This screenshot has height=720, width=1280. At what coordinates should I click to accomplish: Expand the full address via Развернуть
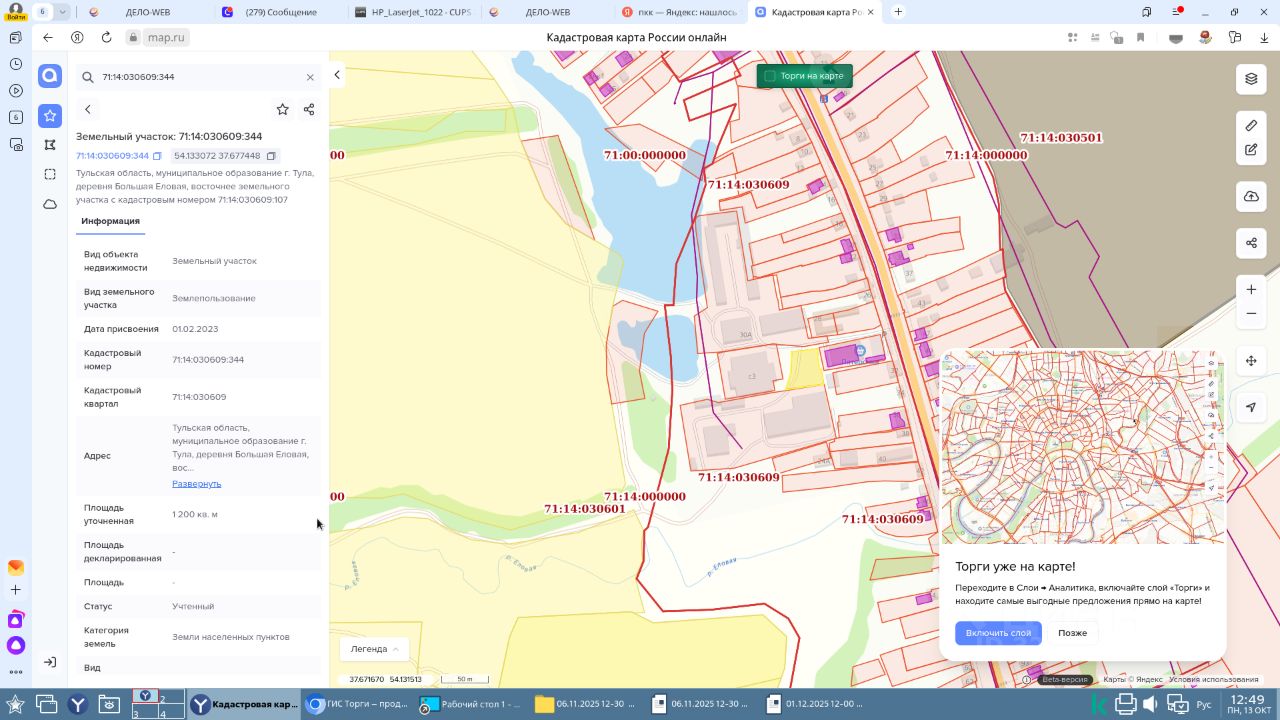196,484
